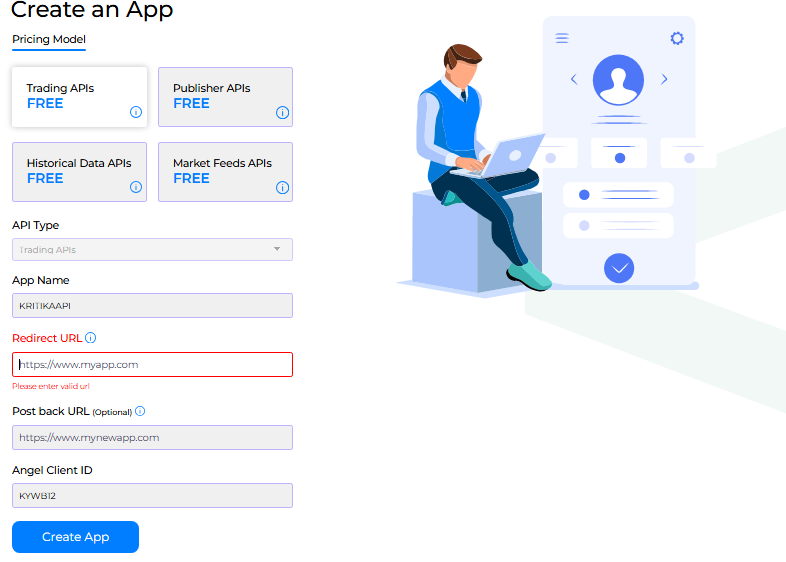Focus the Post back URL field
The height and width of the screenshot is (562, 786).
click(x=152, y=438)
